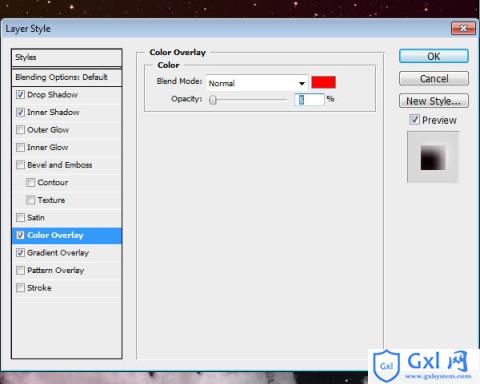Image resolution: width=480 pixels, height=384 pixels.
Task: Click the Blend Mode dropdown arrow
Action: point(302,83)
